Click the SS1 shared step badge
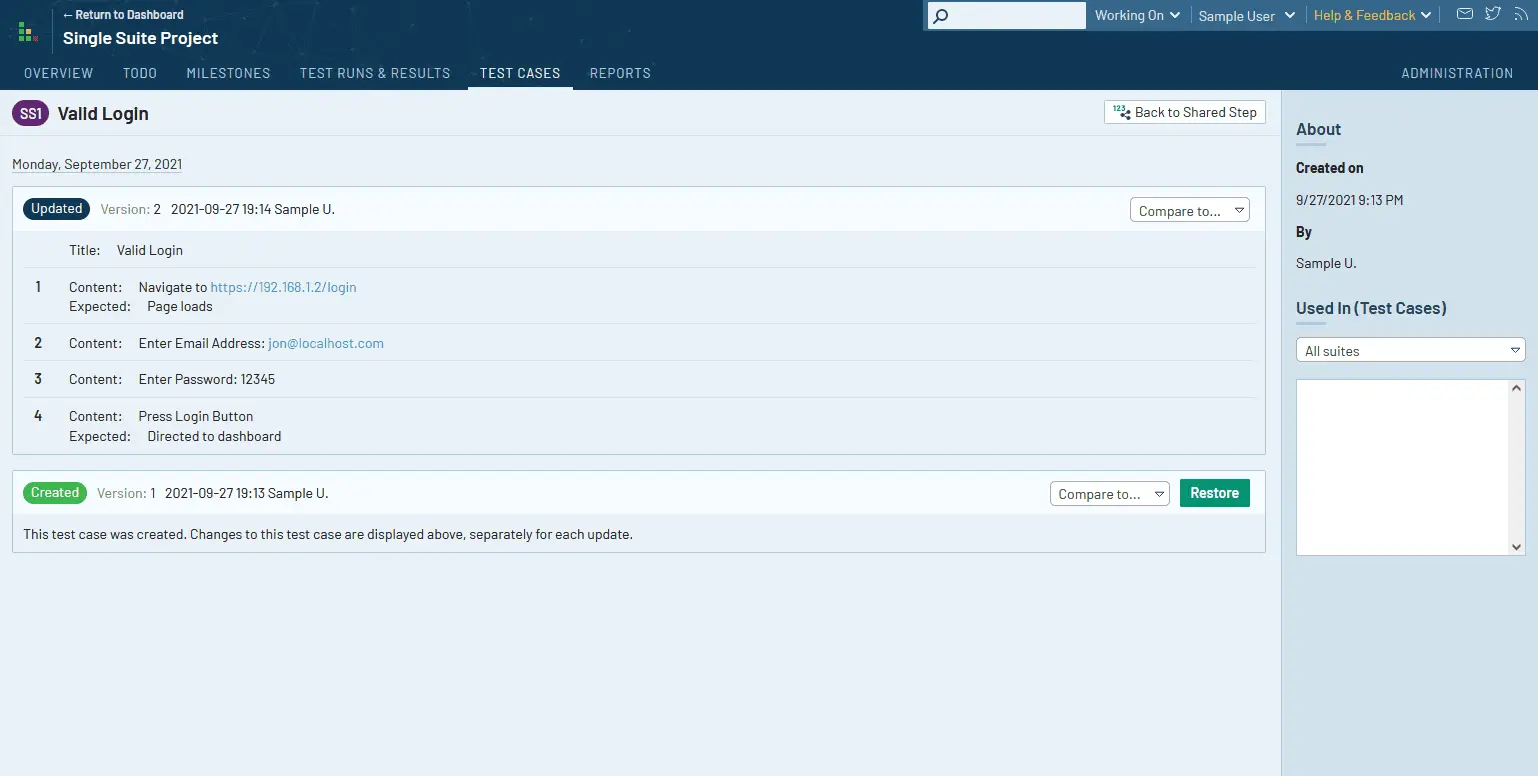1538x776 pixels. pyautogui.click(x=30, y=114)
